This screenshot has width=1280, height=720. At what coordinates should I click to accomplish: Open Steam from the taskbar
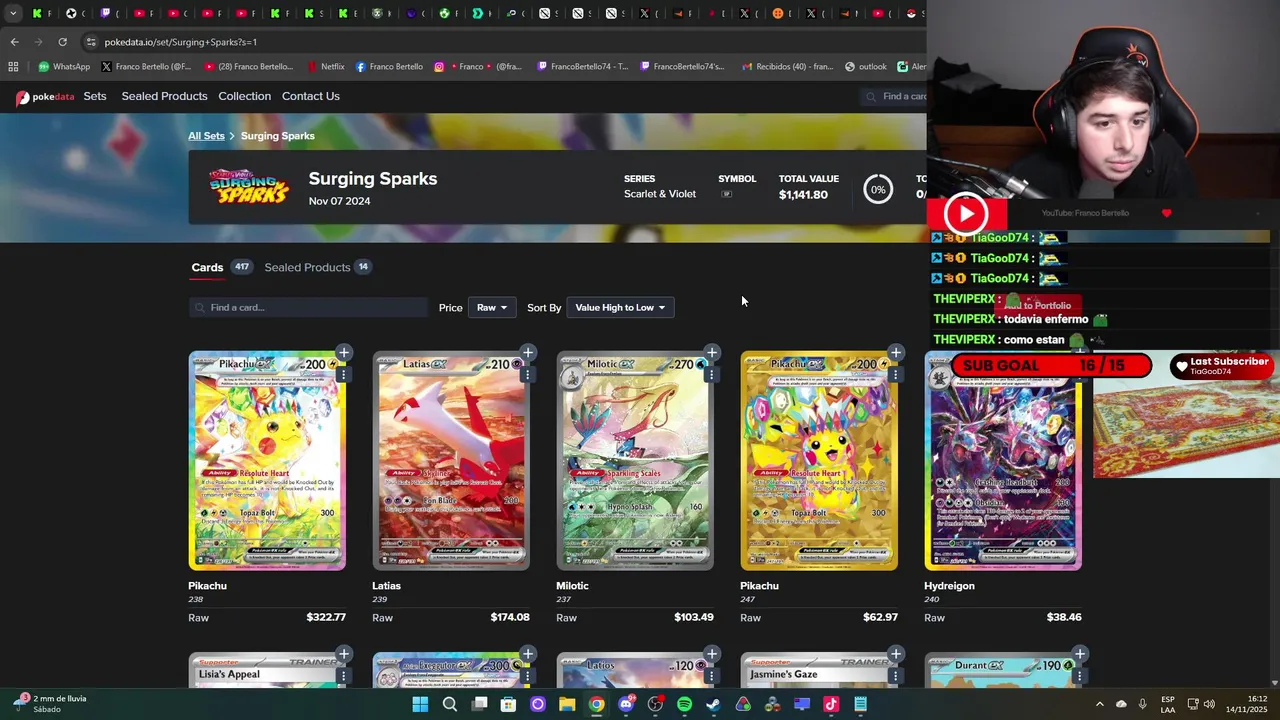pyautogui.click(x=713, y=704)
